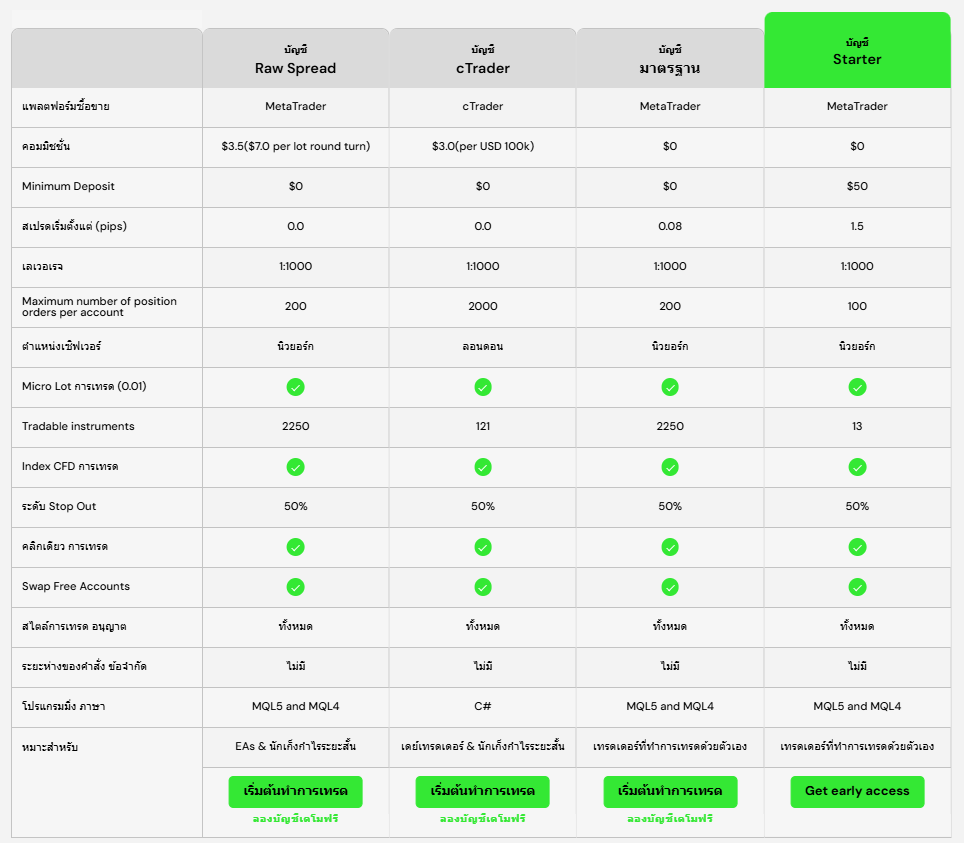Click the one-click trading checkmark for cTrader
Screen dimensions: 964x843
483,547
